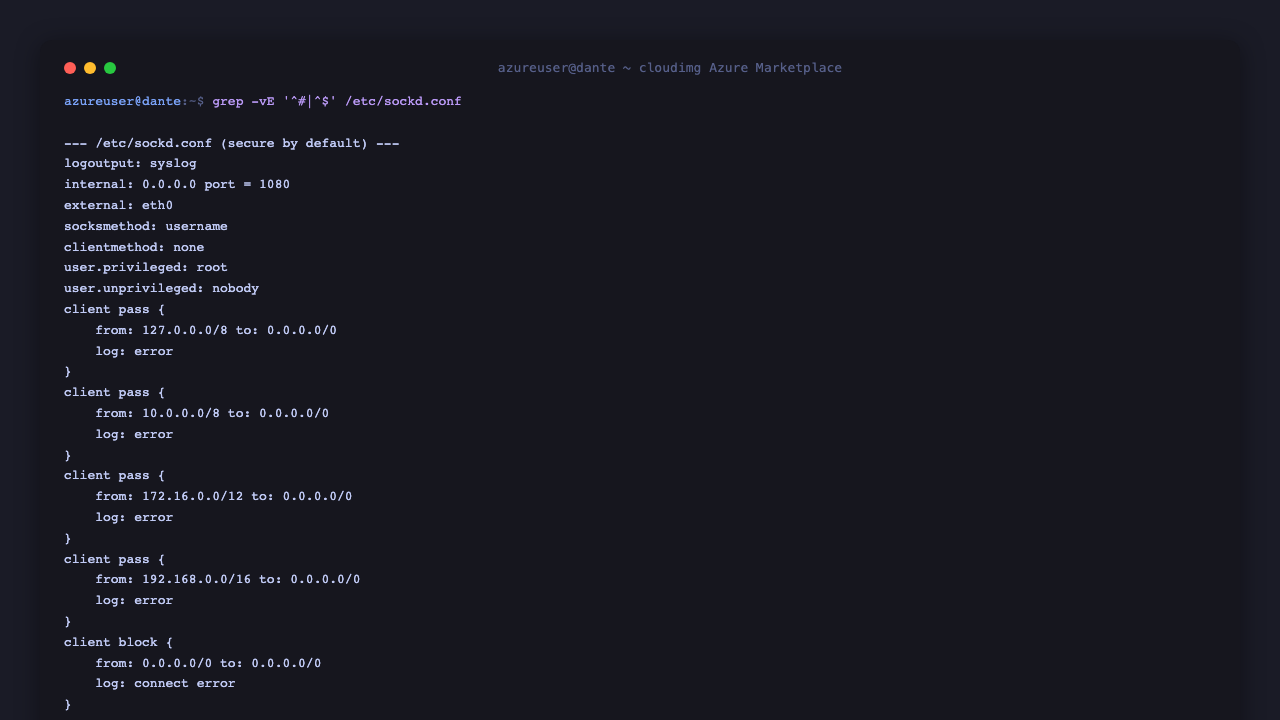Screen dimensions: 1280x720
Task: Click 'client pass {' above the 127.0.0.0/8 rule
Action: click(x=114, y=309)
